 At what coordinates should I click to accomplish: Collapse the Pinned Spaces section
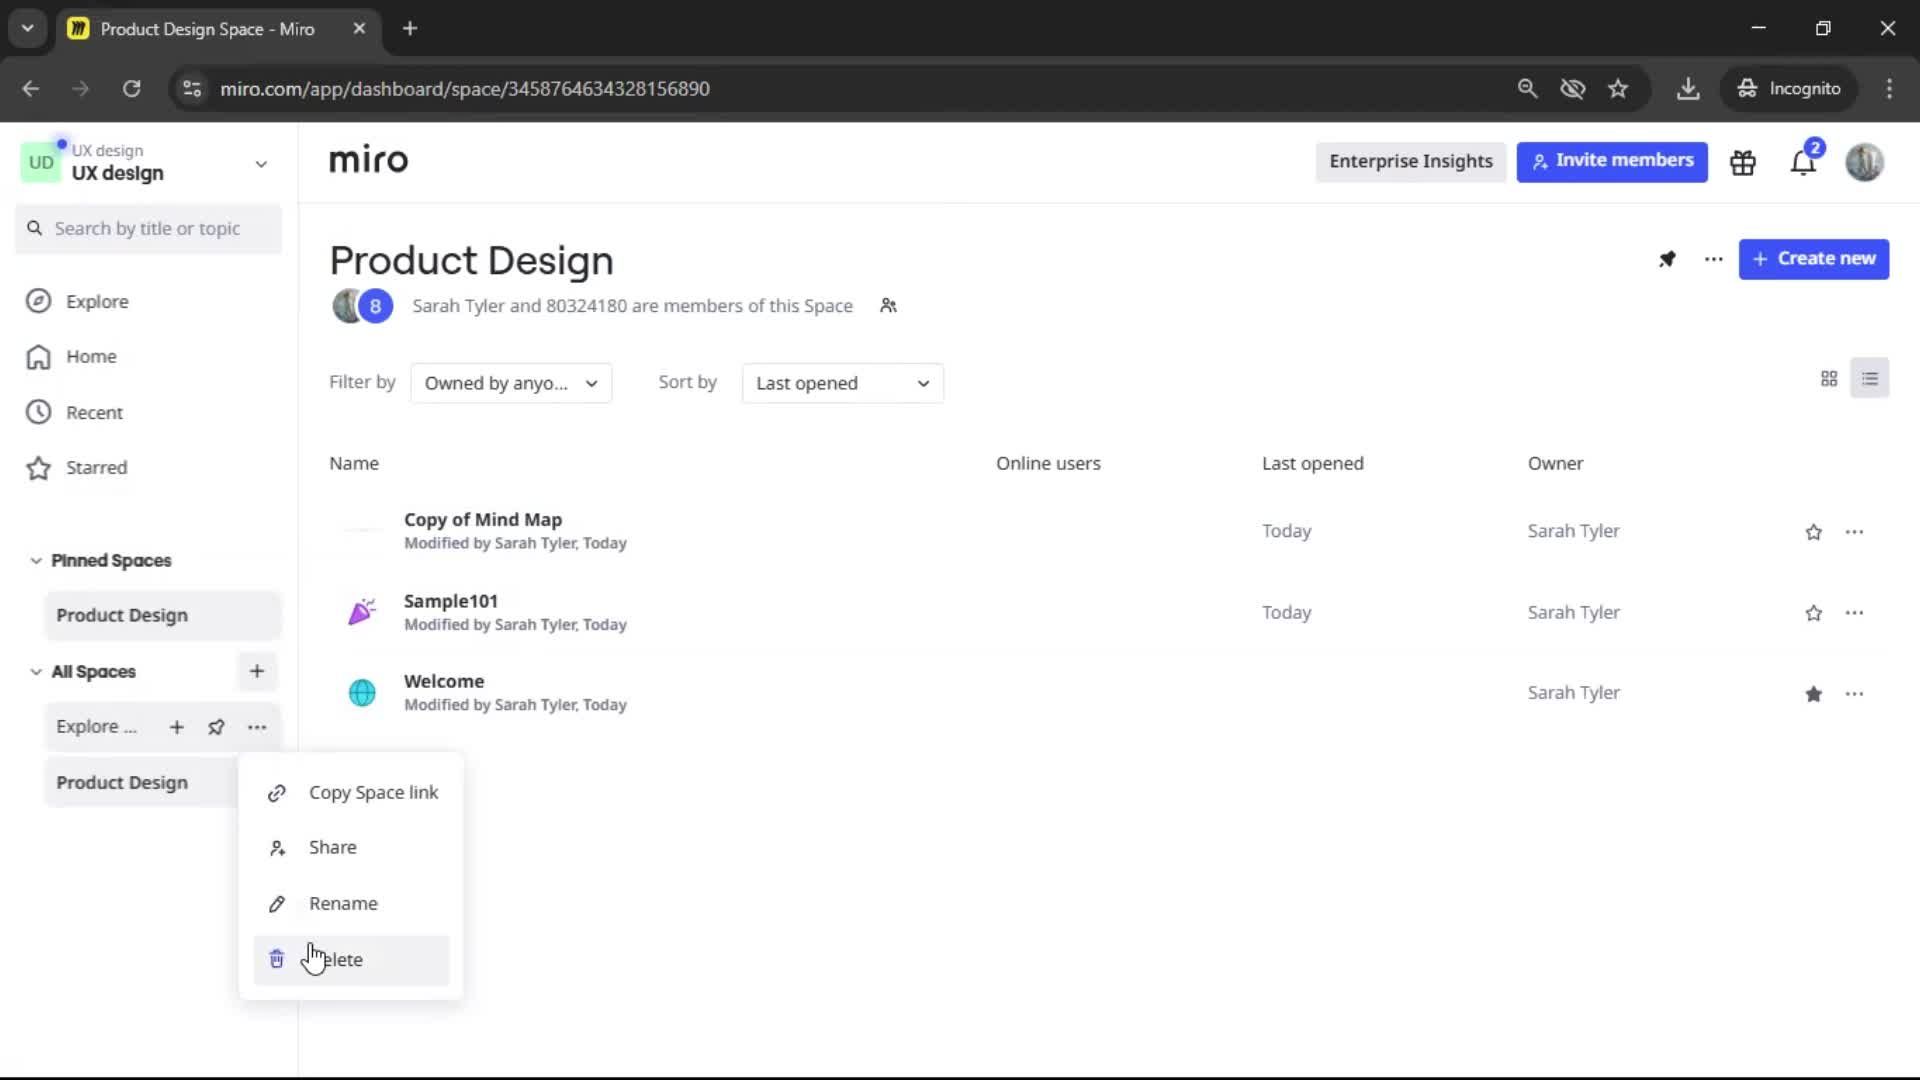[x=36, y=561]
